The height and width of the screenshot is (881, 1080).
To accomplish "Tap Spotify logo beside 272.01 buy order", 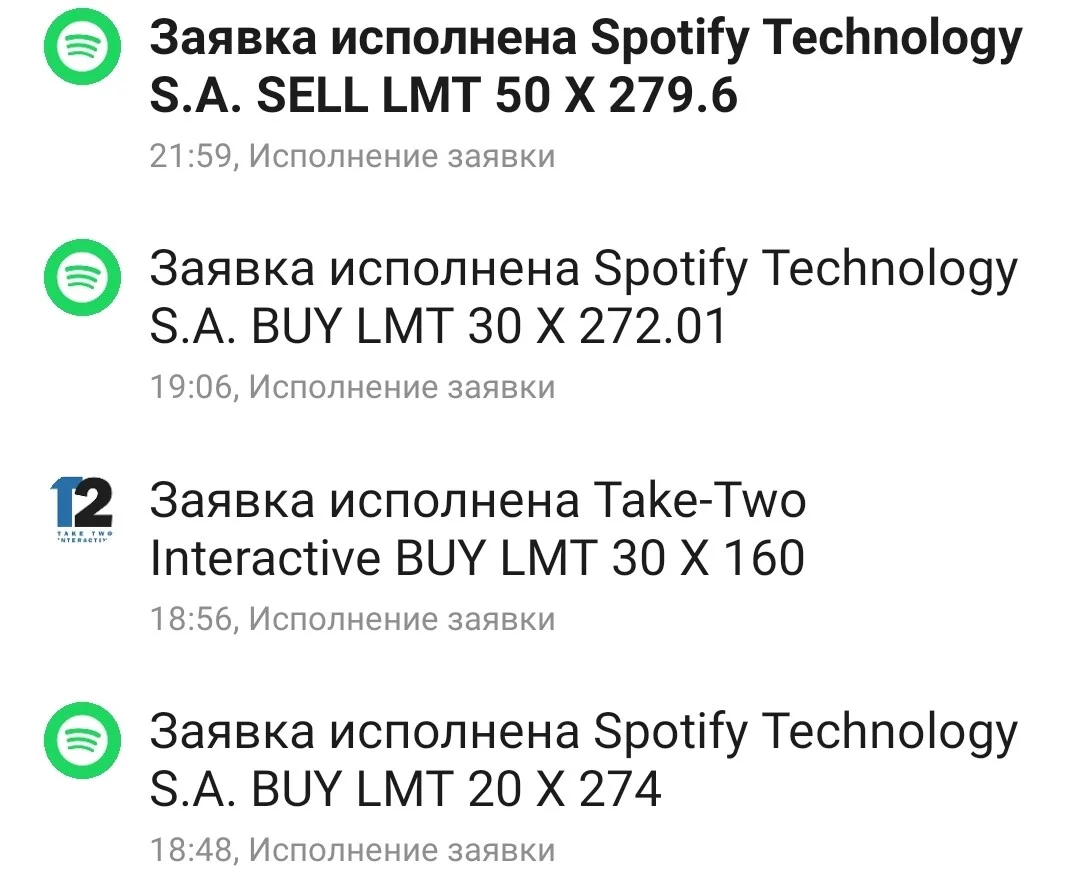I will pos(83,278).
